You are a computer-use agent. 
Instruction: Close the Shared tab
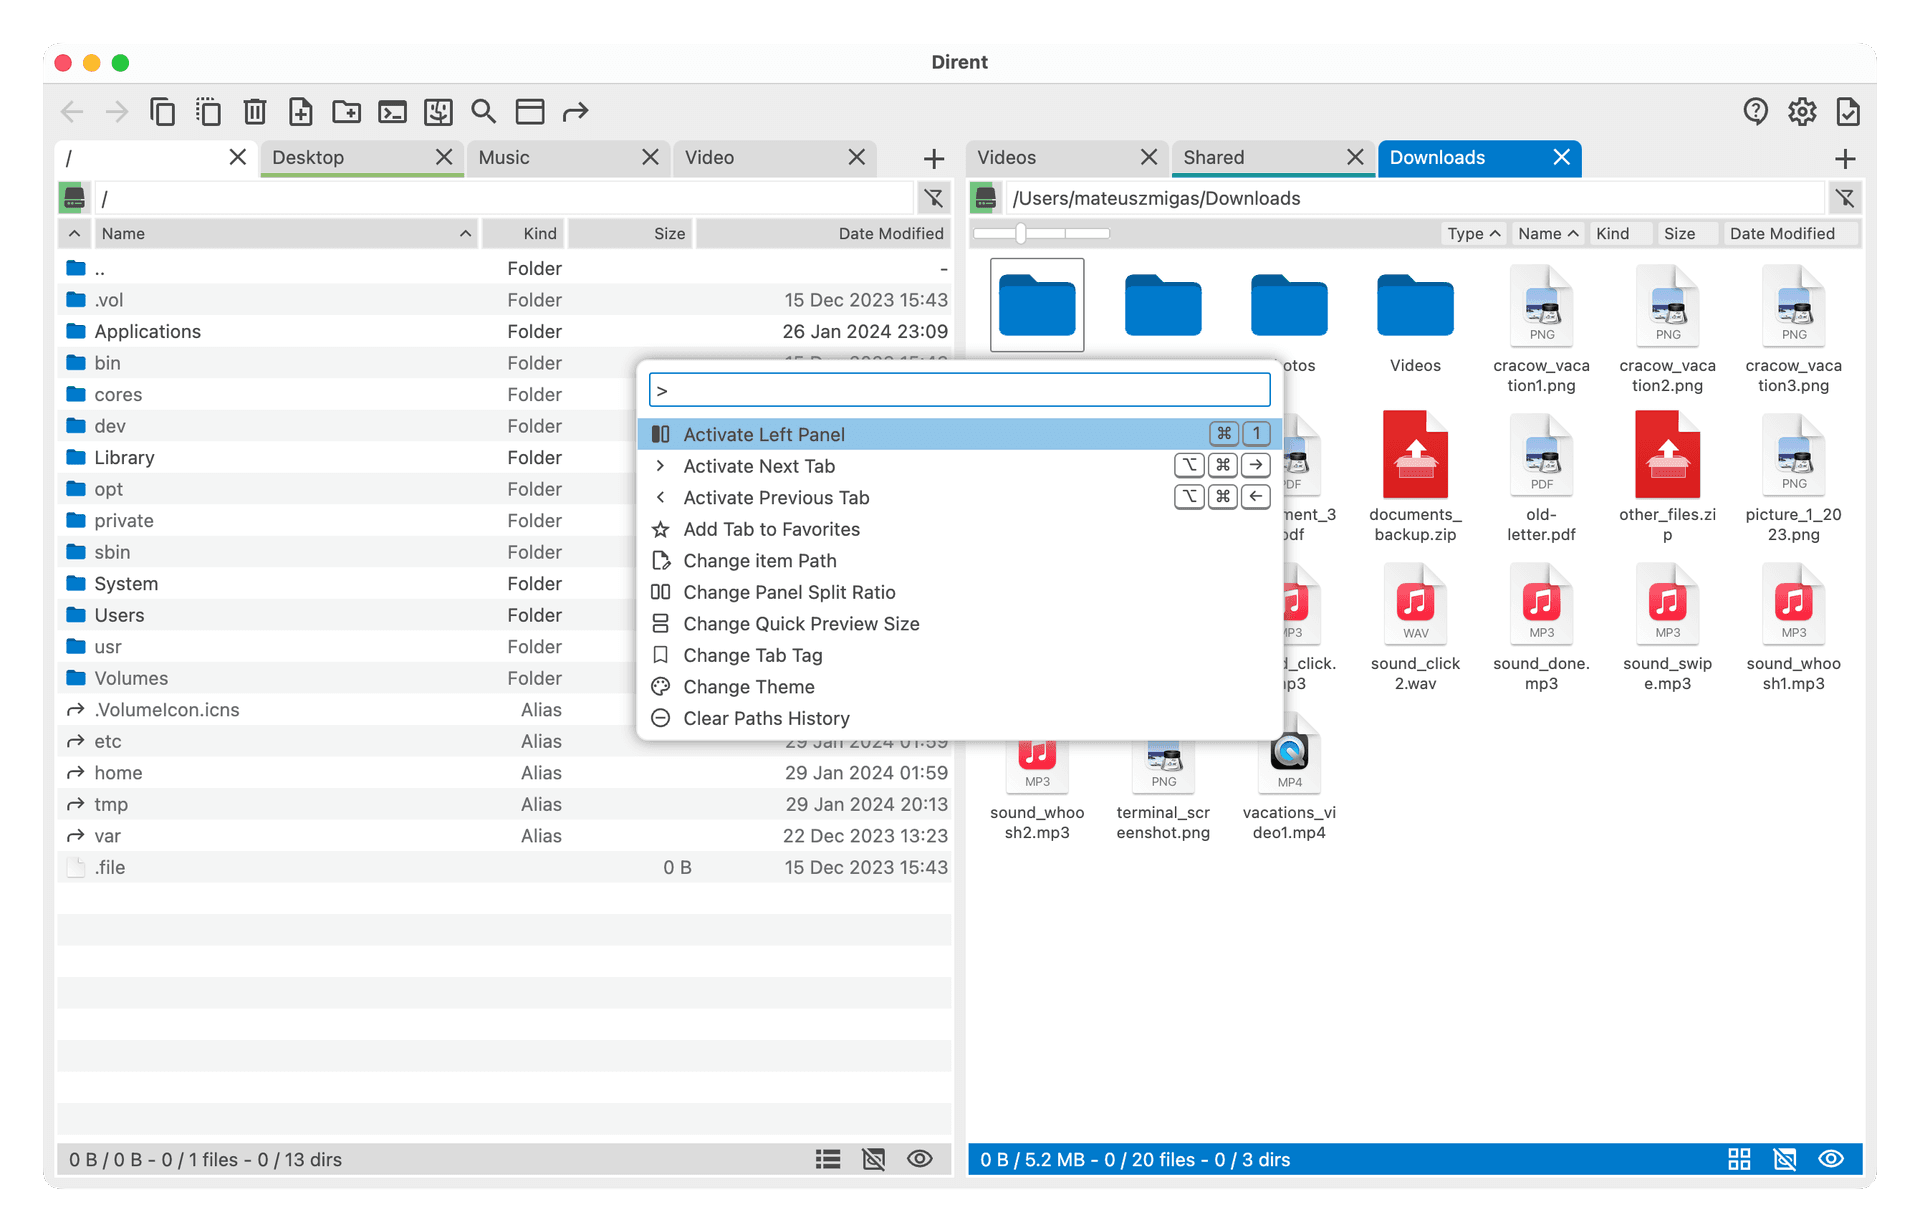click(1355, 157)
